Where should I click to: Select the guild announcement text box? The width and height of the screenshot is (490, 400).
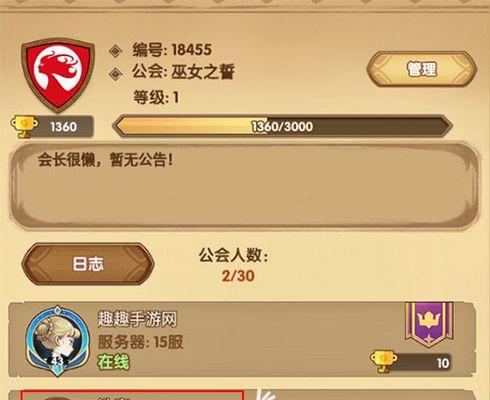tap(245, 185)
